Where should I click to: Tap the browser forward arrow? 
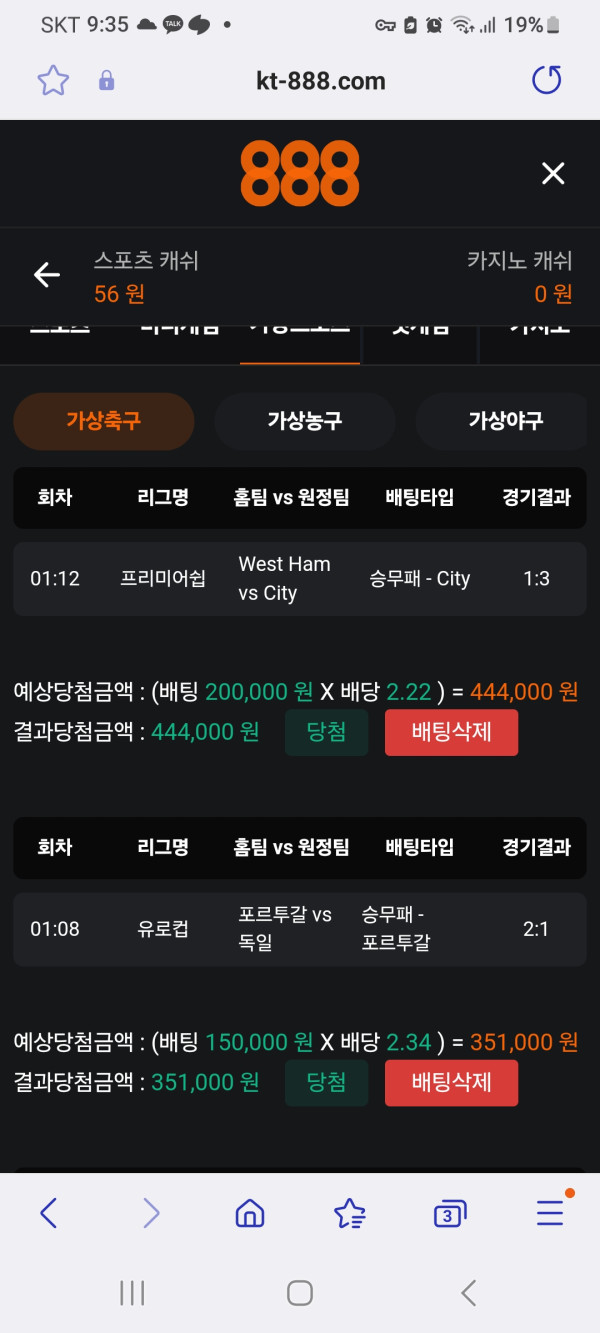pyautogui.click(x=150, y=1213)
